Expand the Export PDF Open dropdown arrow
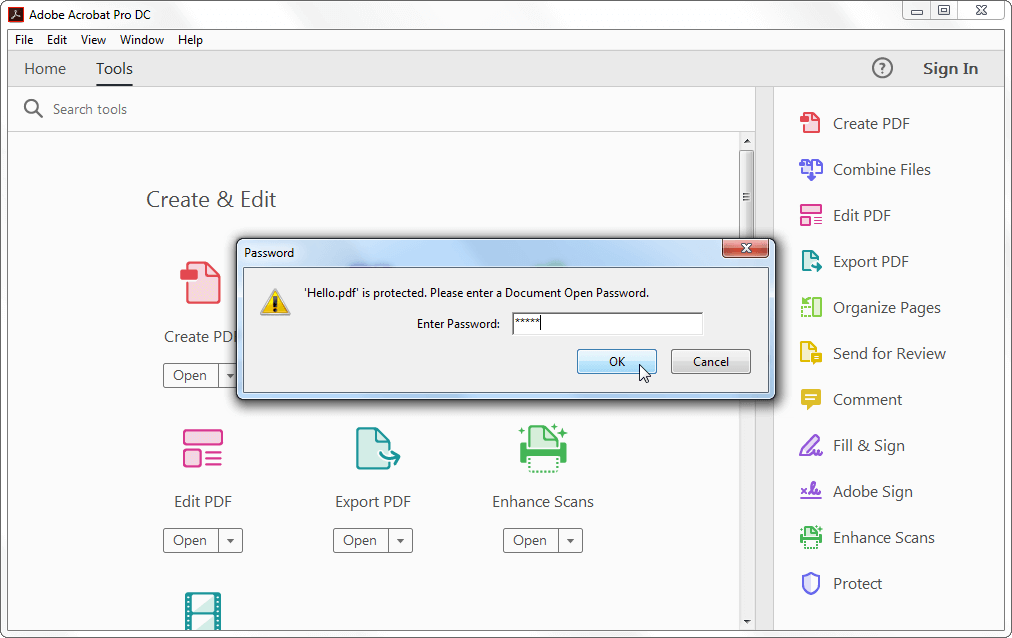Screen dimensions: 1012x638 click(400, 541)
